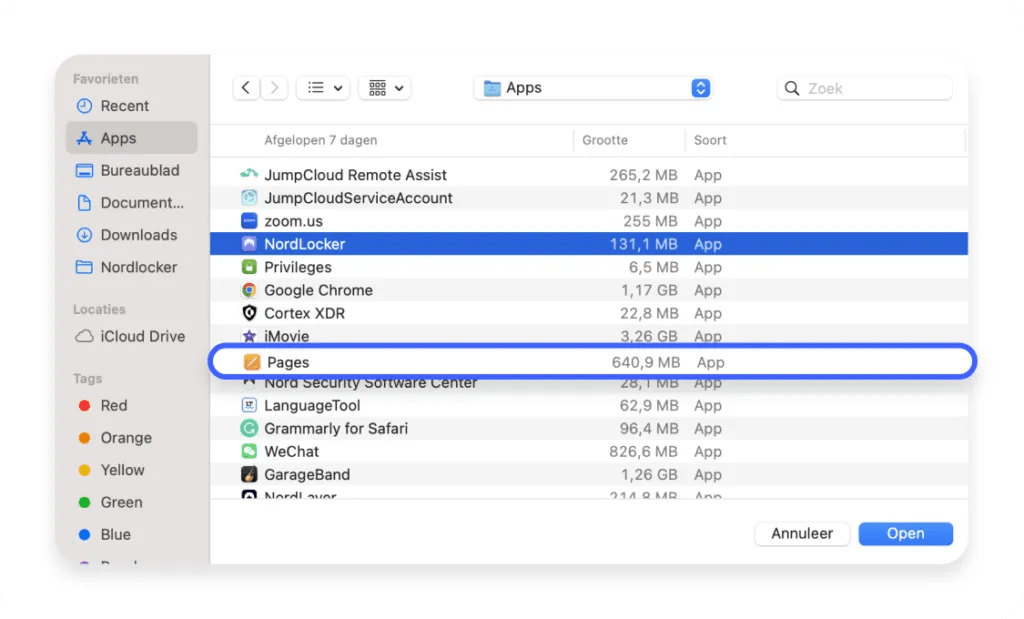Select JumpCloudServiceAccount in the list
1024x619 pixels.
(x=589, y=198)
